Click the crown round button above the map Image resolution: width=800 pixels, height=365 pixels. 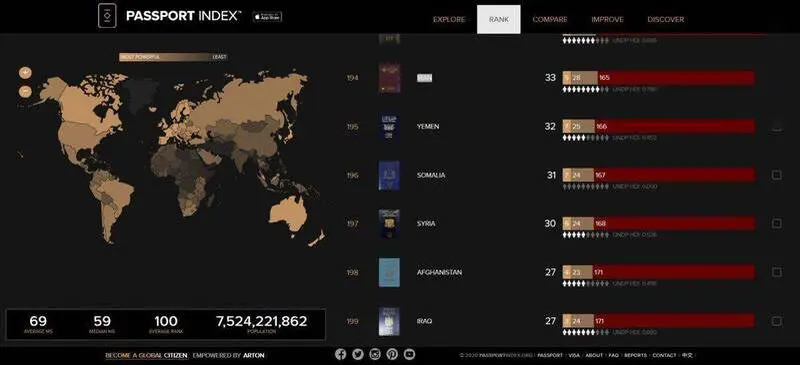tap(26, 72)
